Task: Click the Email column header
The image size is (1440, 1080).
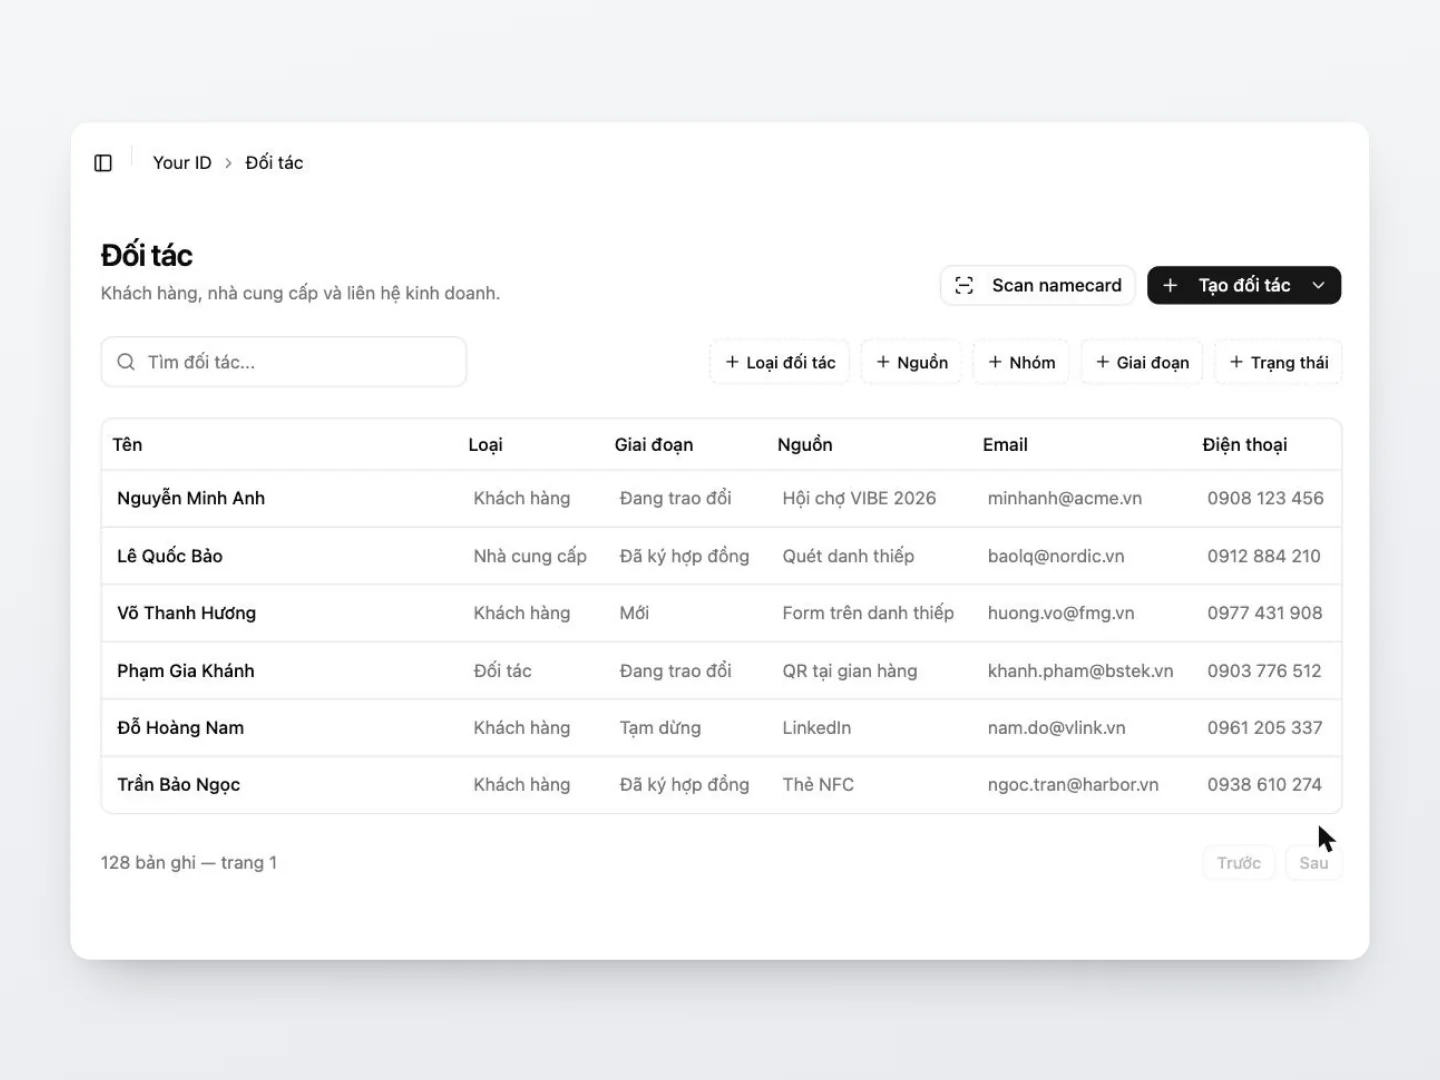Action: [1005, 445]
